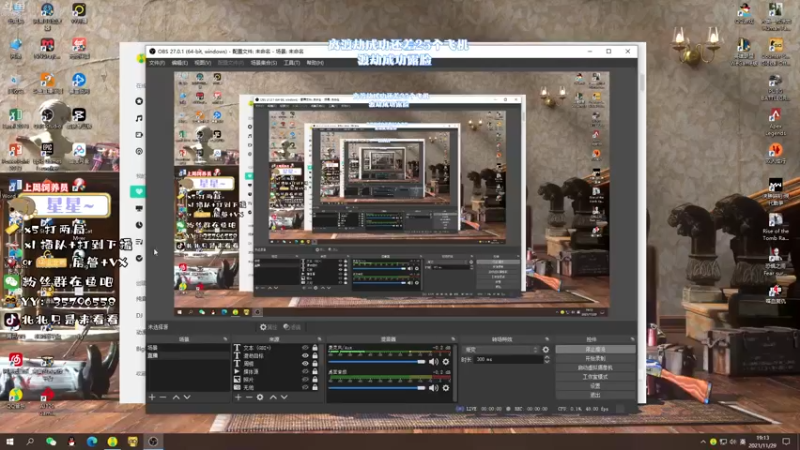Toggle the lock on the 照片 source
This screenshot has height=450, width=800.
tap(315, 380)
